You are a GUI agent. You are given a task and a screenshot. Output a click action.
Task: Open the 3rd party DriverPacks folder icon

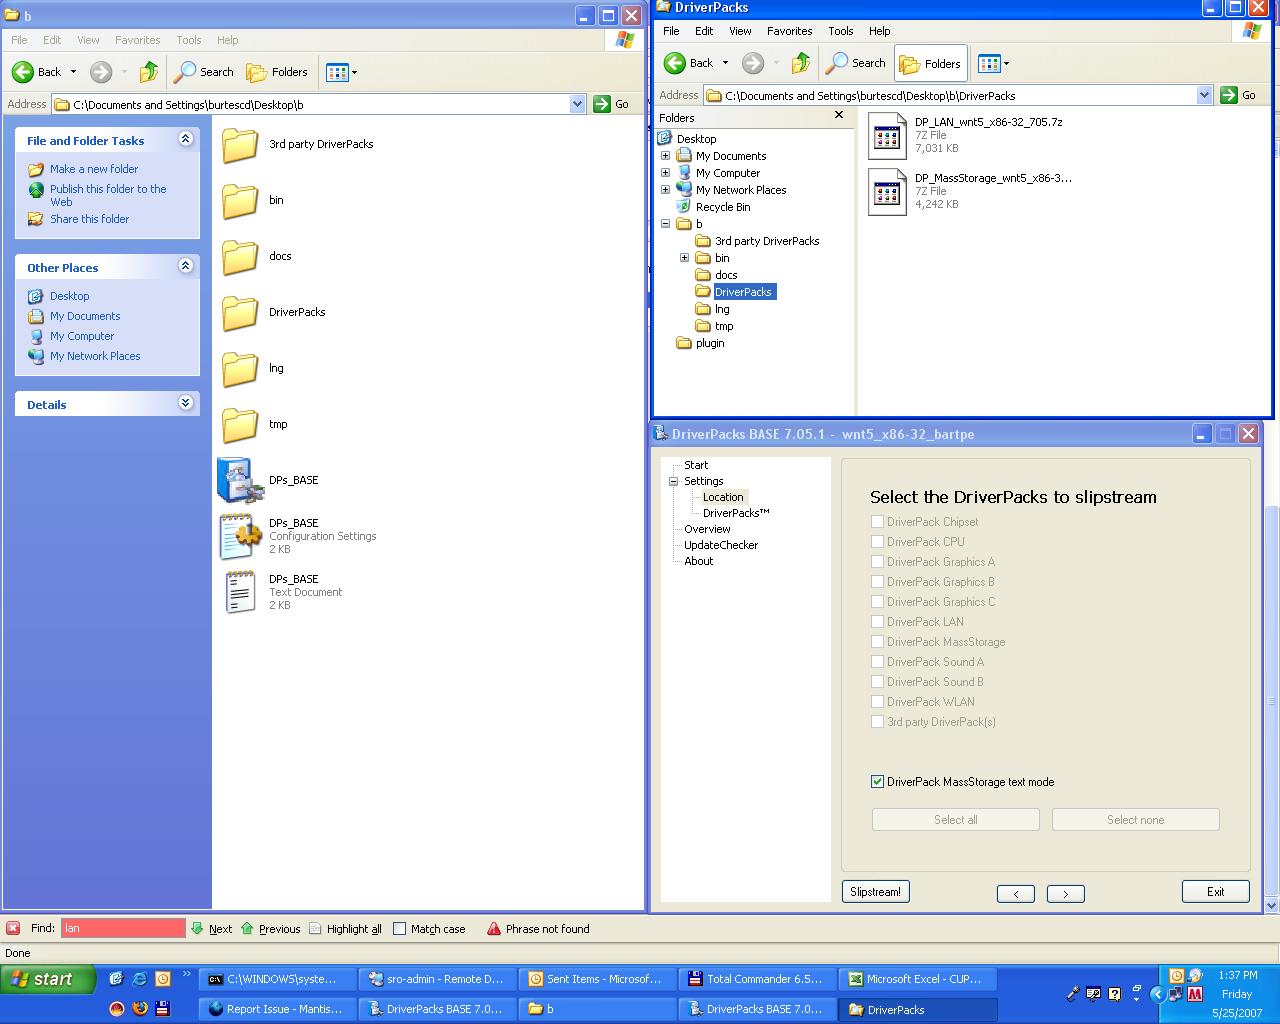(x=240, y=145)
